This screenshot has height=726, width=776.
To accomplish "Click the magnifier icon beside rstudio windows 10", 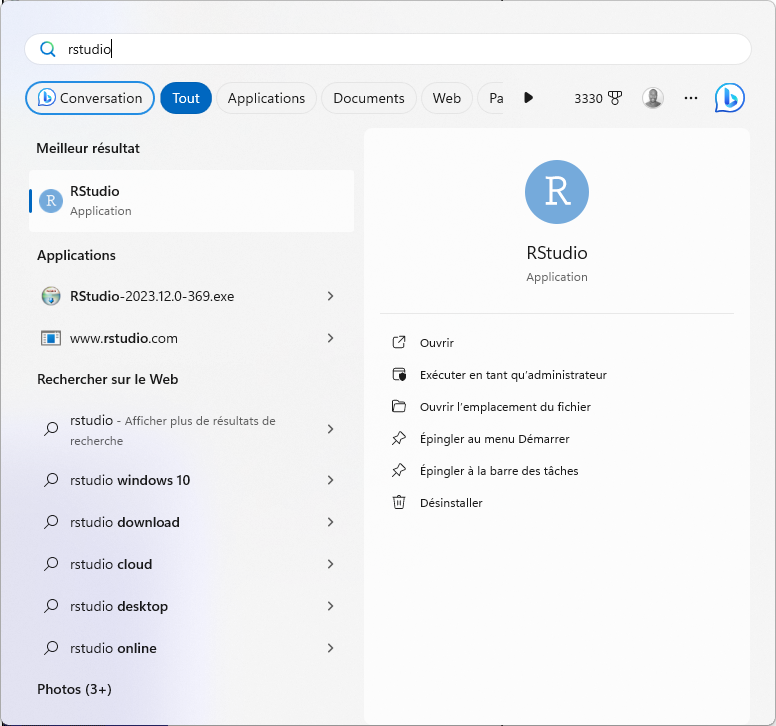I will pyautogui.click(x=51, y=480).
